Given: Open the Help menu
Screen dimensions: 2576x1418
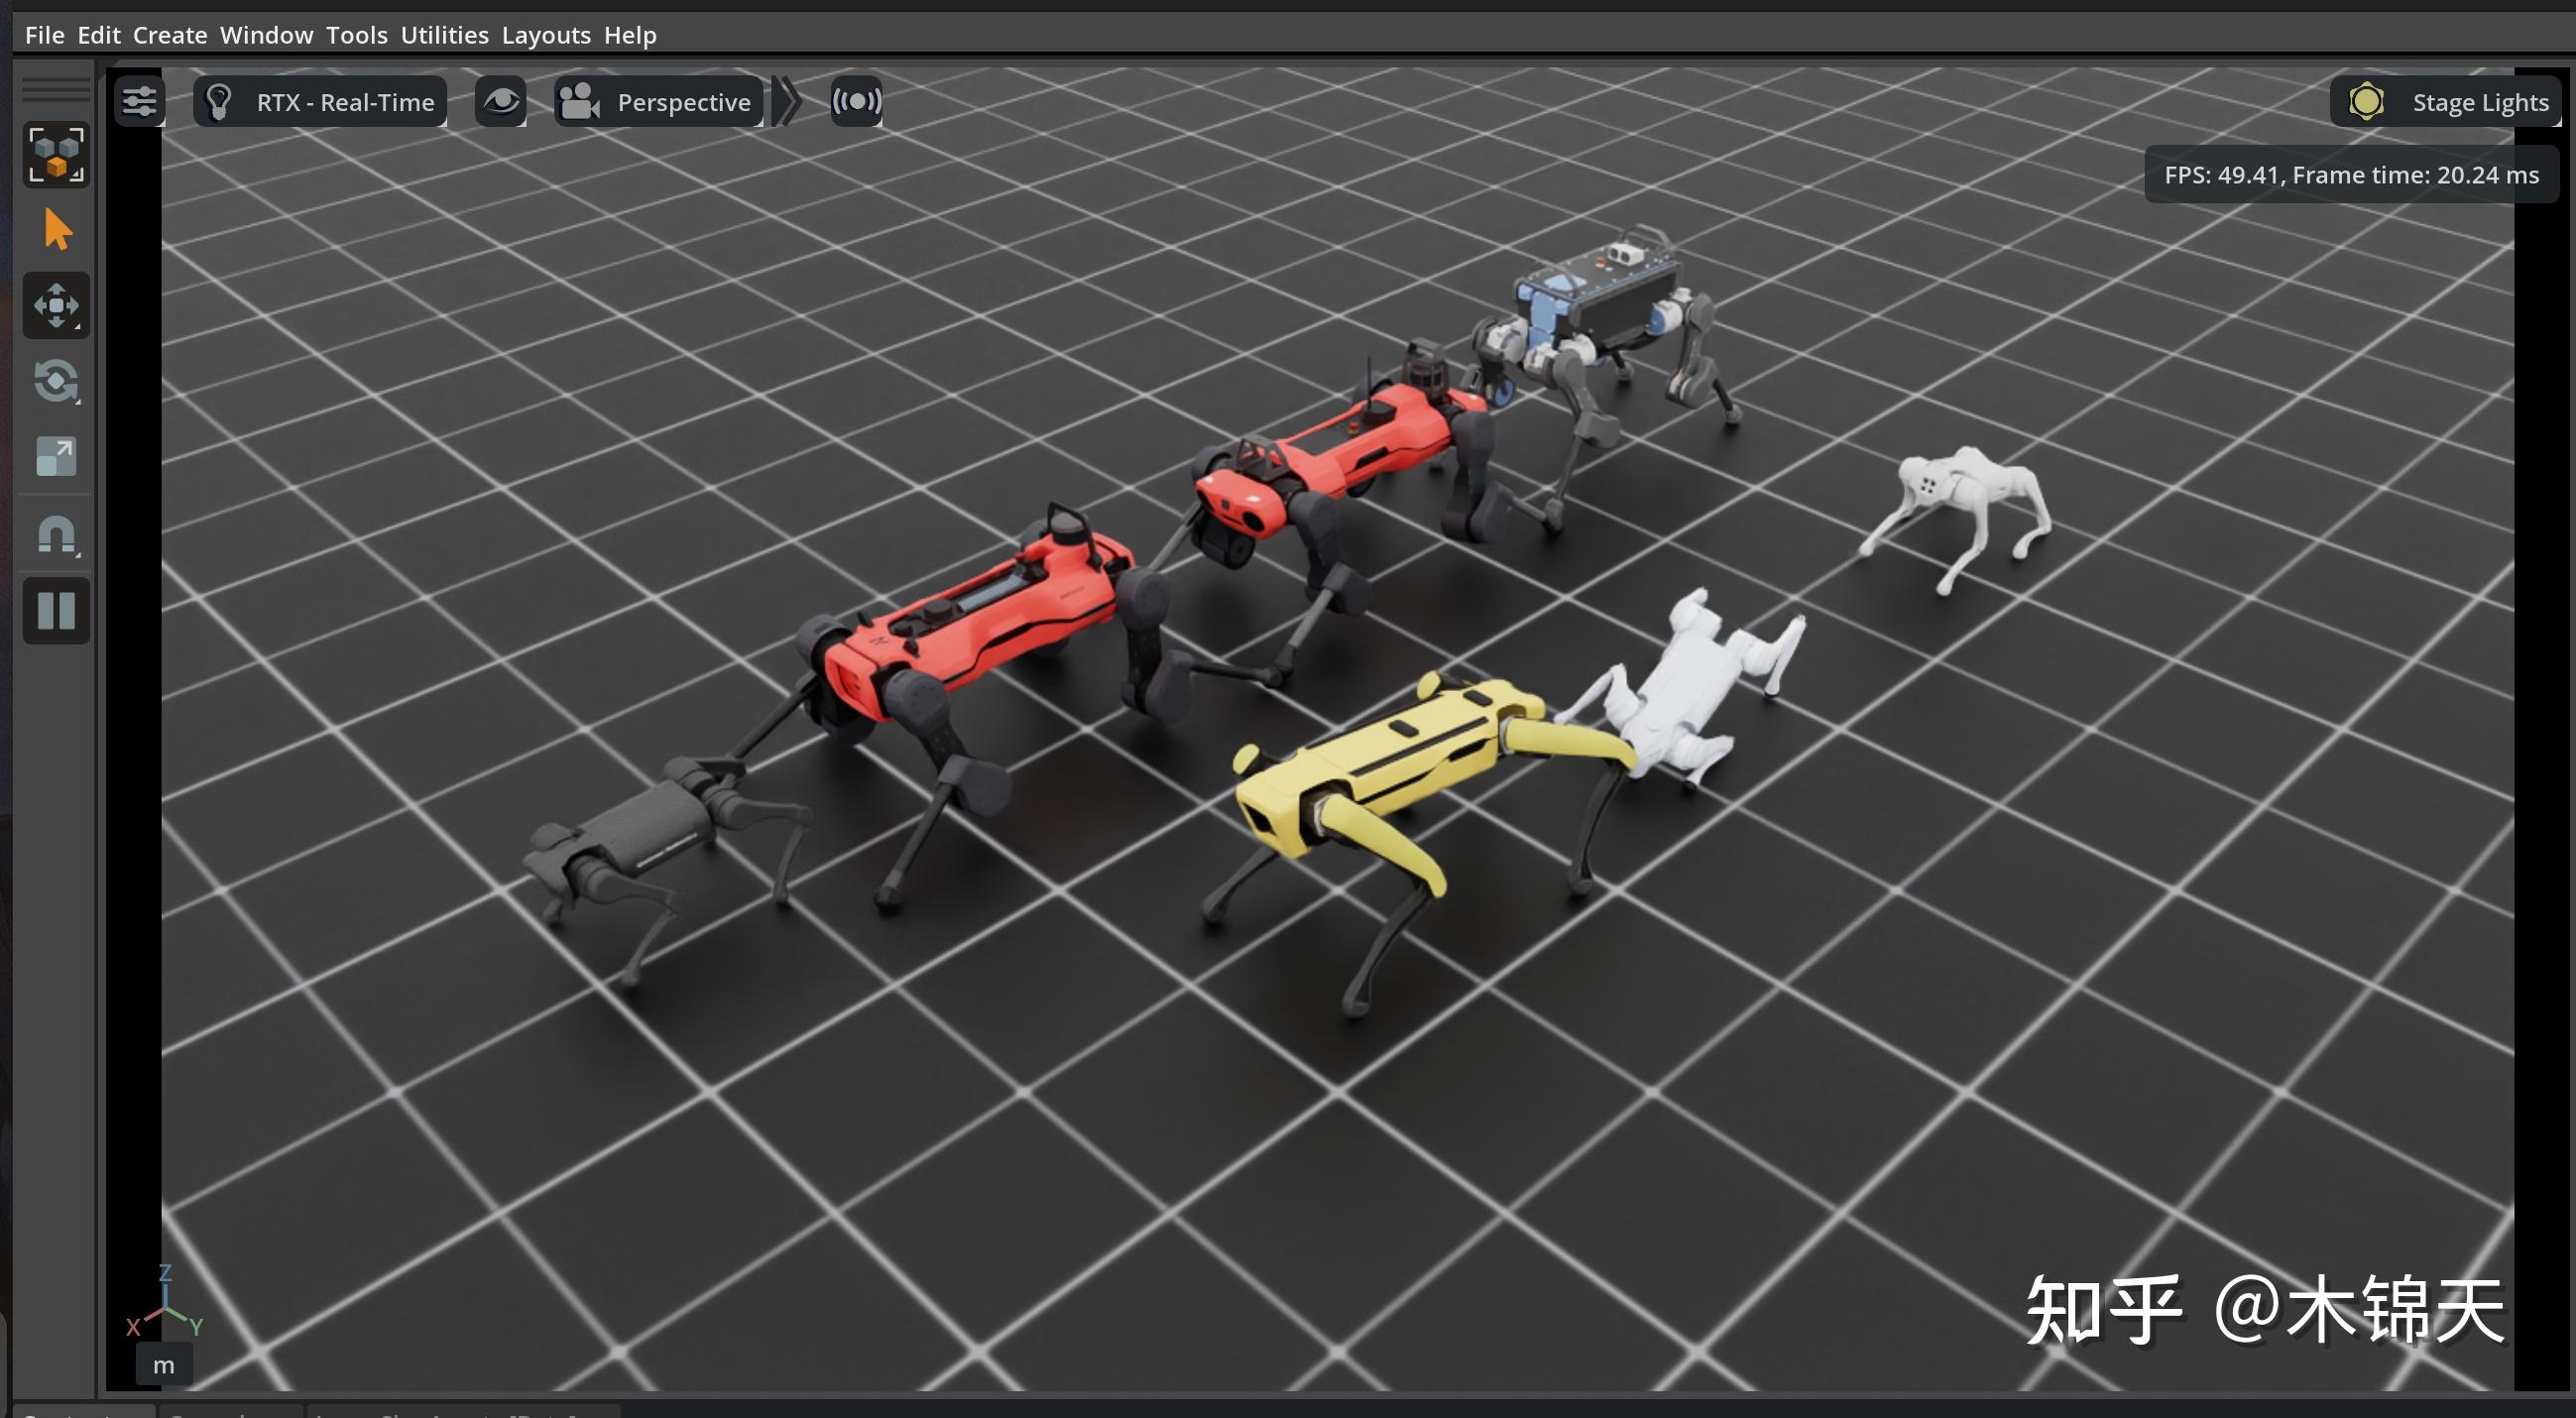Looking at the screenshot, I should pyautogui.click(x=629, y=34).
